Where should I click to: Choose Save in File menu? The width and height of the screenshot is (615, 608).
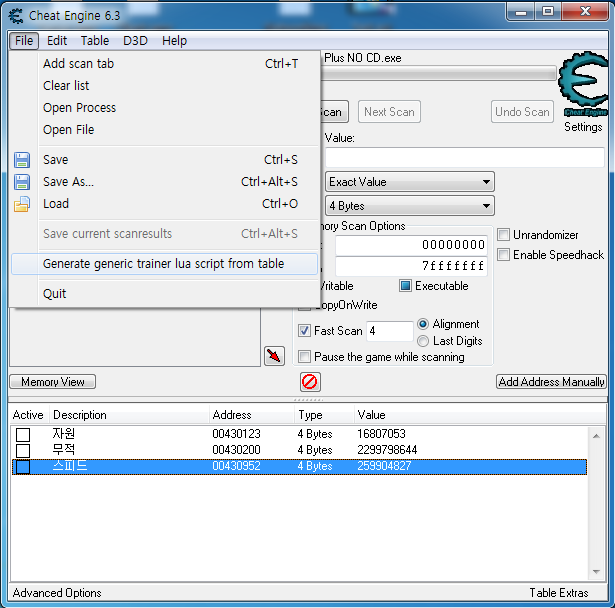[x=164, y=160]
